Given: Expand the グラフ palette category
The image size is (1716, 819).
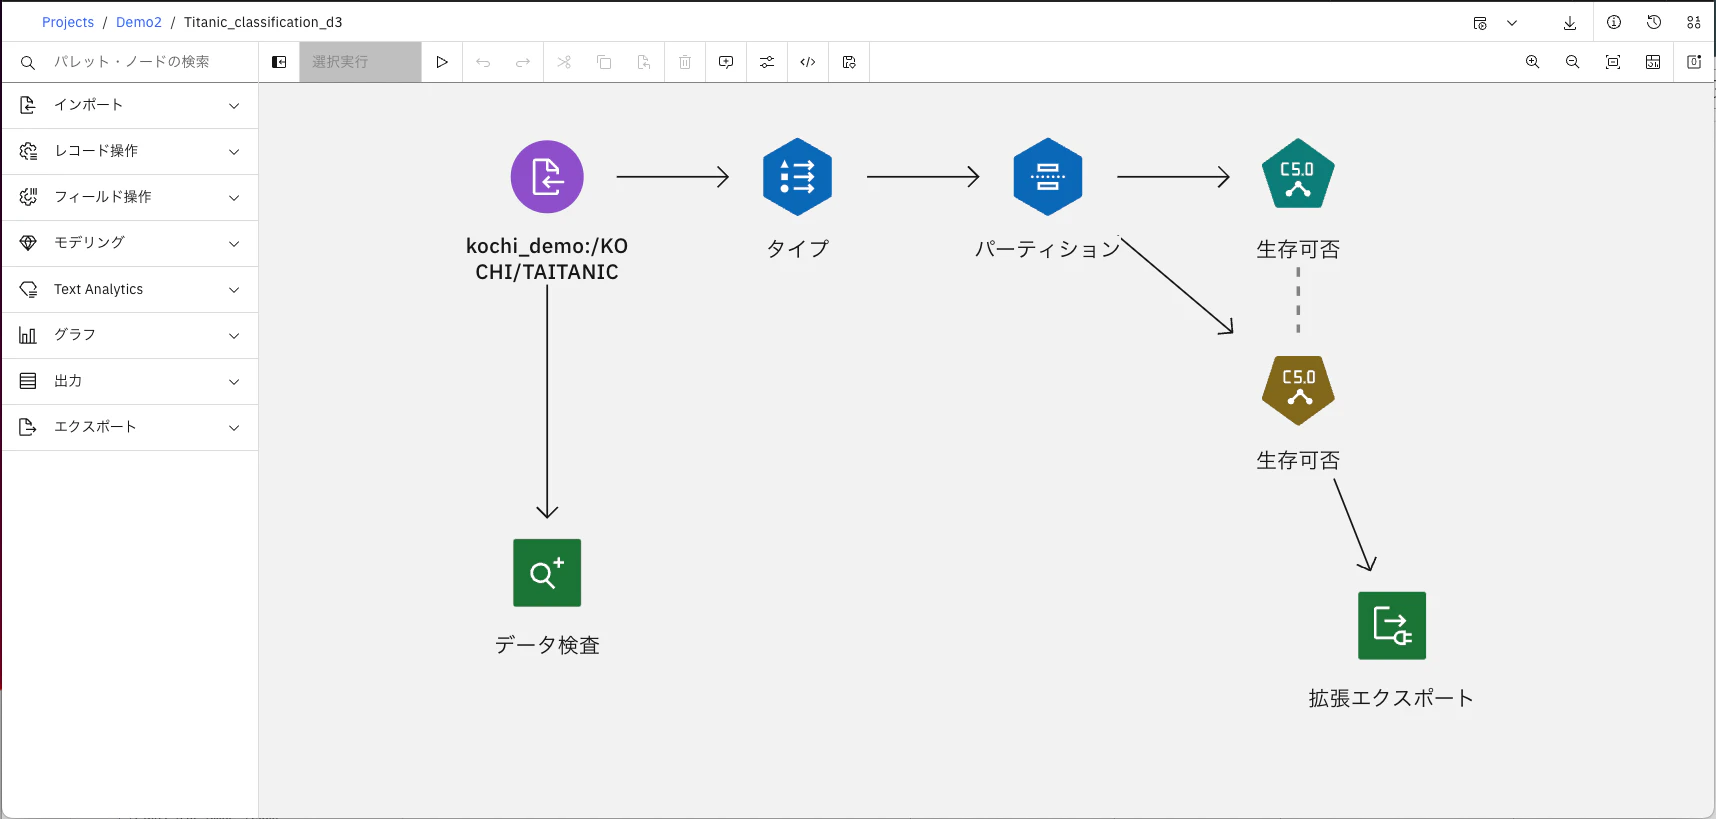Looking at the screenshot, I should tap(130, 335).
